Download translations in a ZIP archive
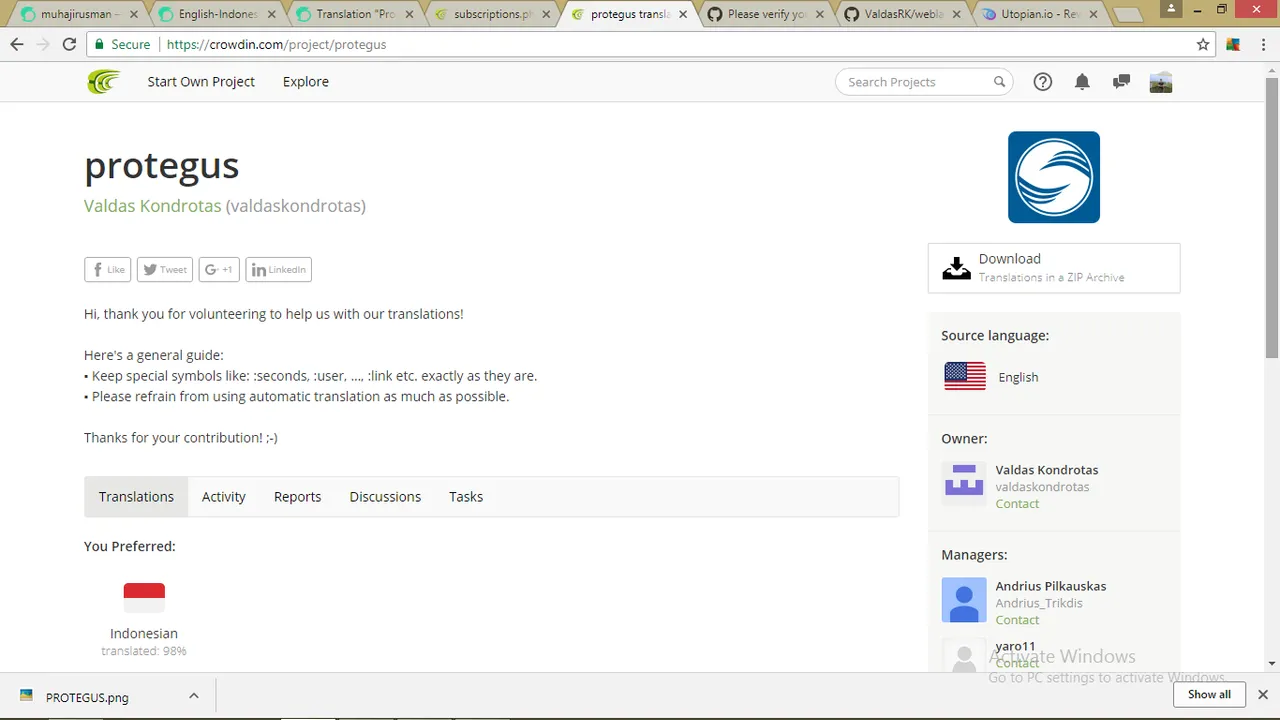The image size is (1280, 720). click(1054, 268)
